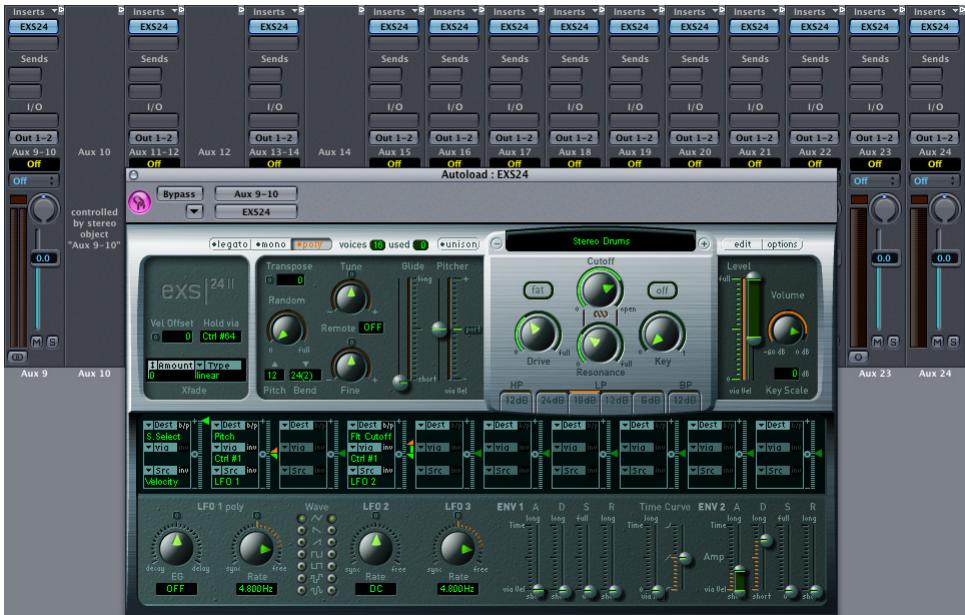Click the LFO 1 EG knob

tap(176, 548)
